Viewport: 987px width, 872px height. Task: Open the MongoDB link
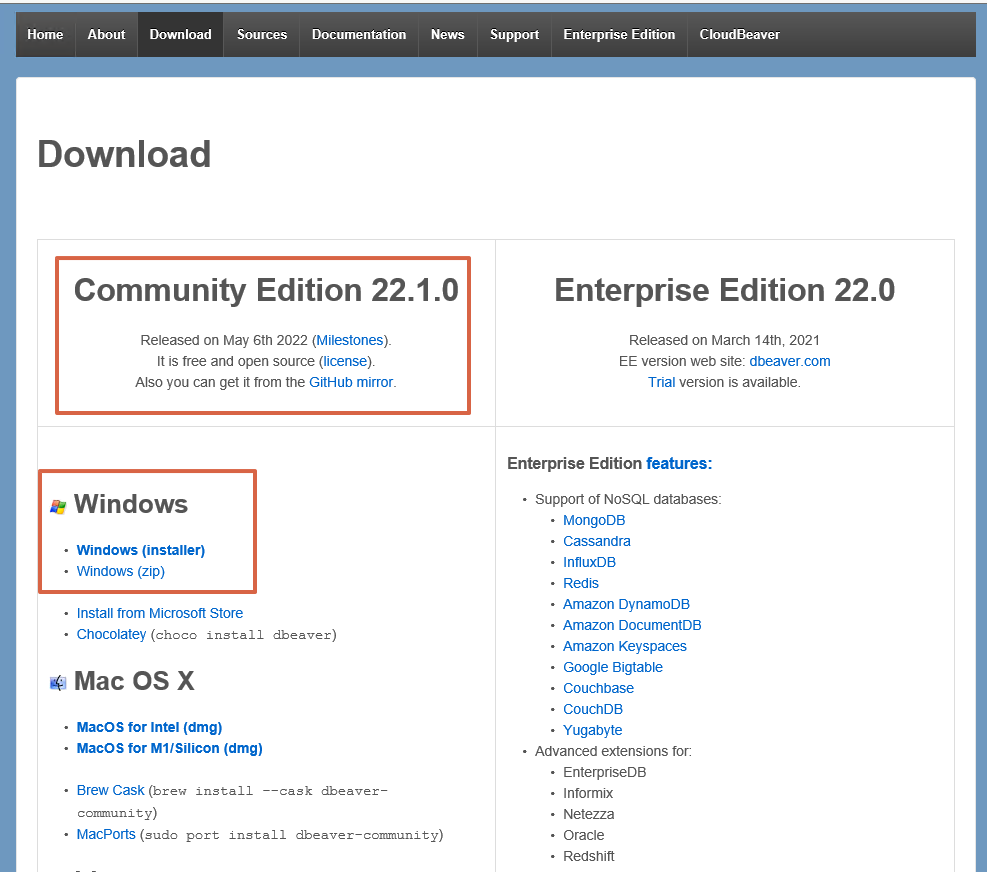tap(594, 520)
